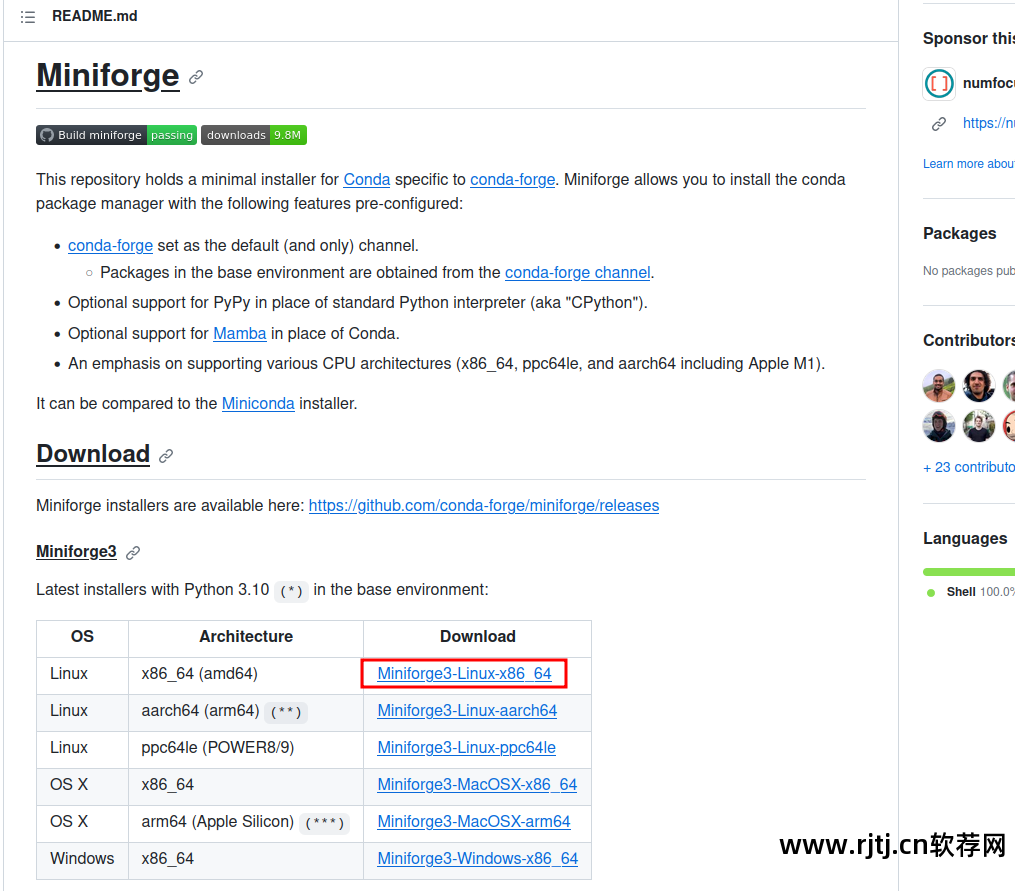Open the https://nu... sponsor URL link
The image size is (1015, 891).
[988, 123]
